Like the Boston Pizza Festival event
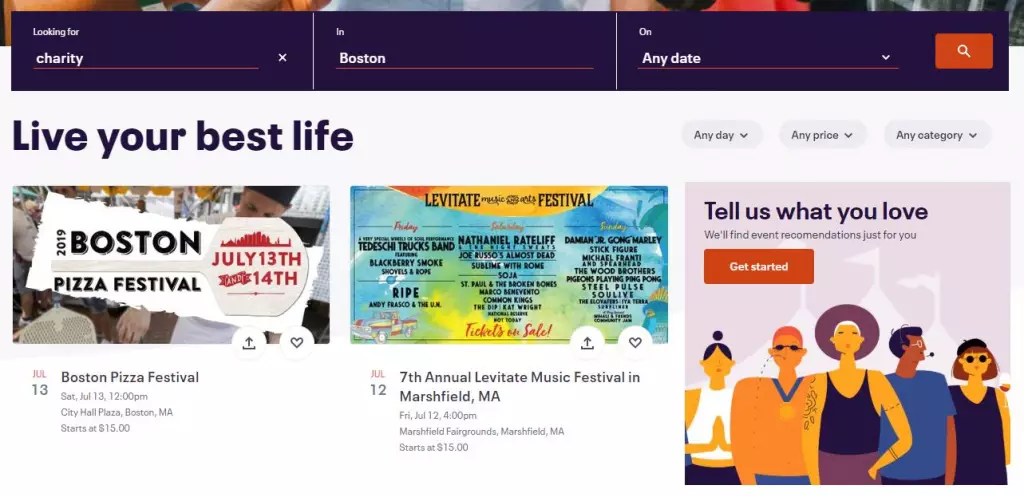This screenshot has width=1024, height=497. (296, 343)
